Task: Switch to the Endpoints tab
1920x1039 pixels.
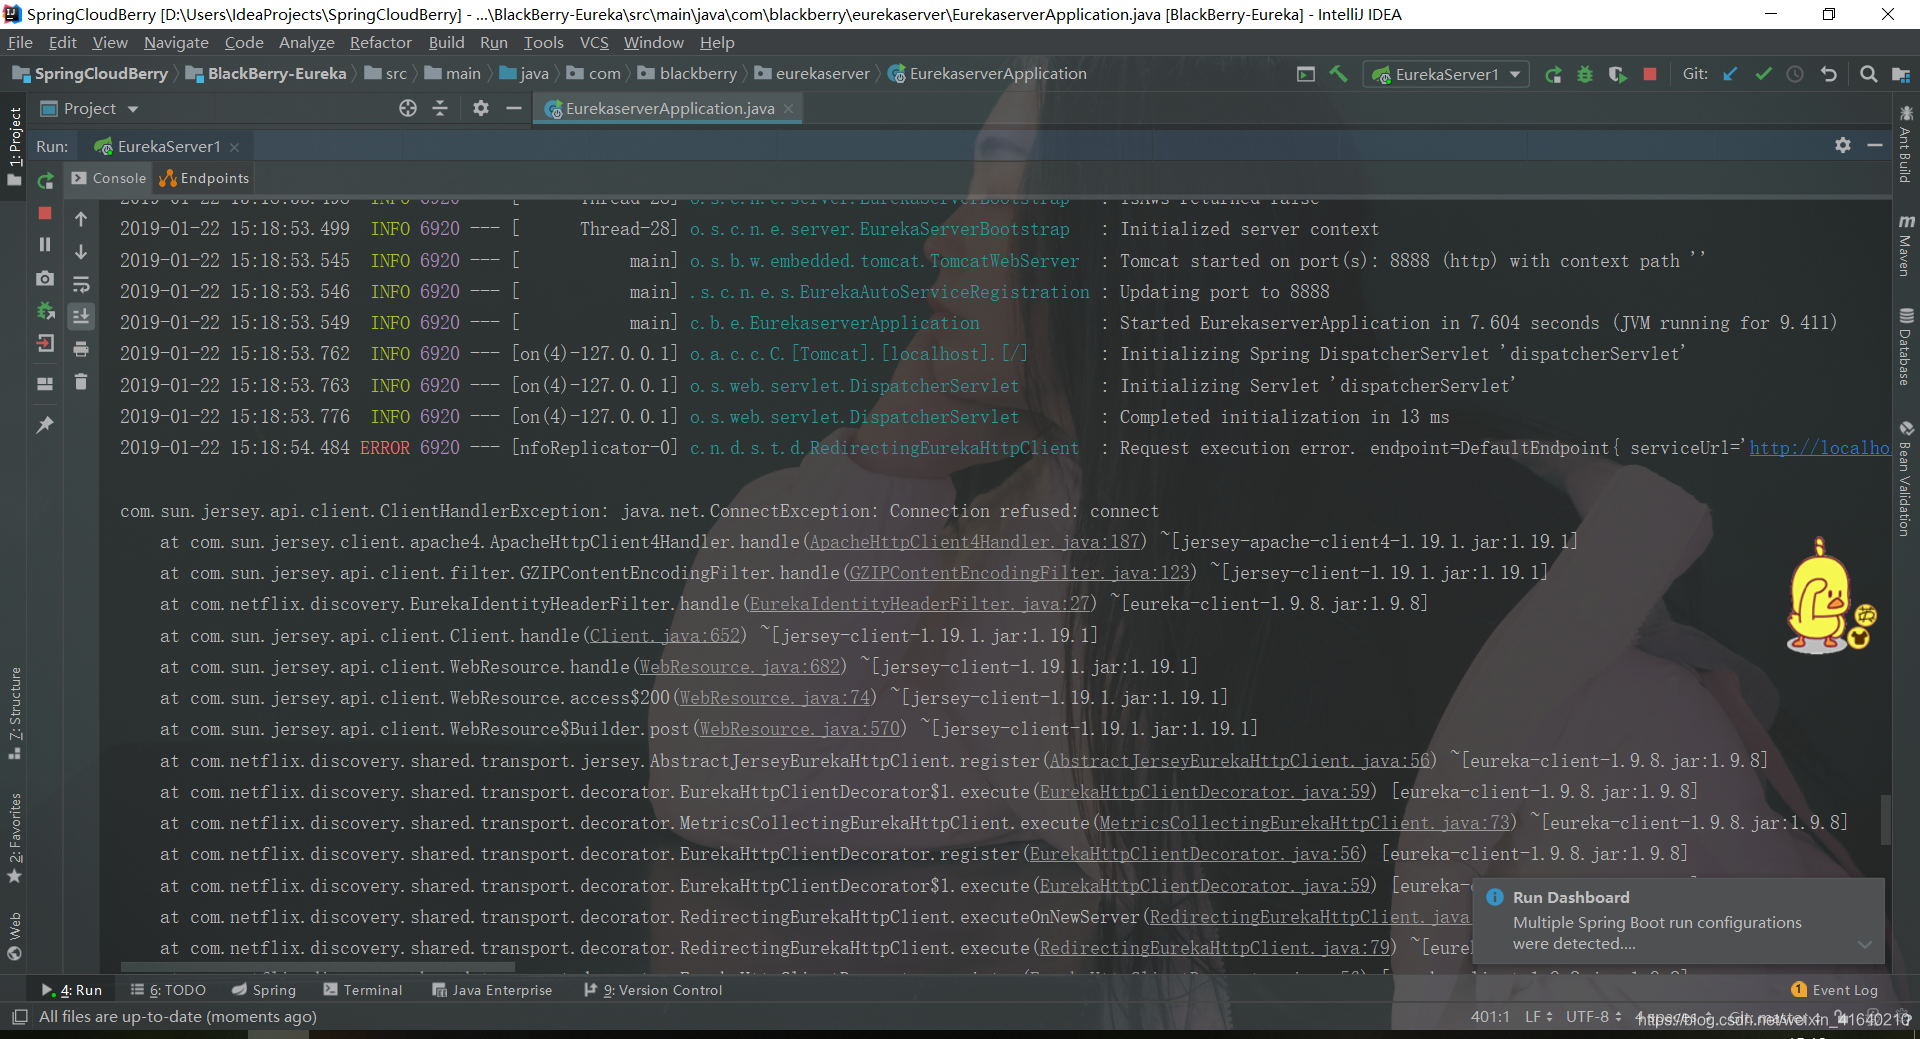Action: pos(204,178)
